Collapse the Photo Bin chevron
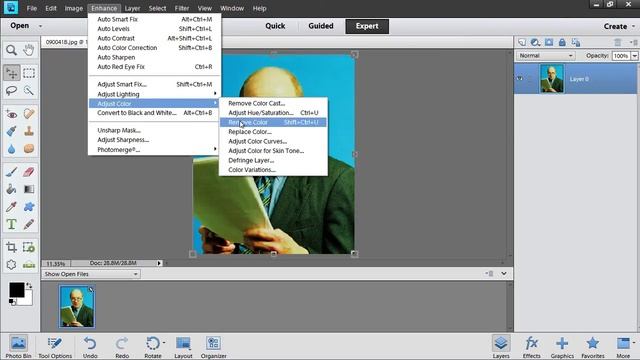This screenshot has width=640, height=360. click(504, 273)
